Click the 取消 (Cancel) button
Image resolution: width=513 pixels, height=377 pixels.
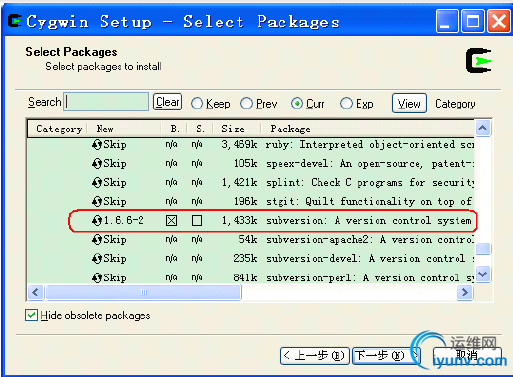(467, 356)
